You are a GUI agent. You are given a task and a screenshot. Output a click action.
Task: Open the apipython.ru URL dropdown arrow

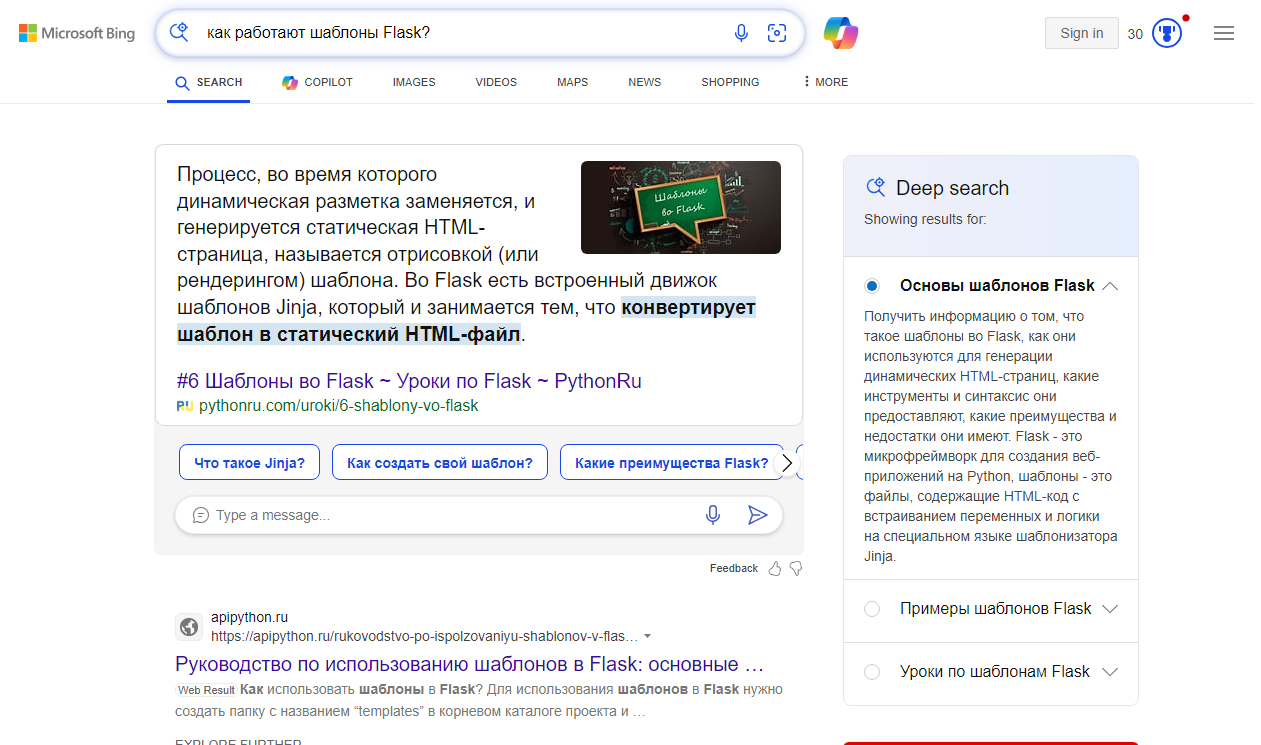(648, 636)
